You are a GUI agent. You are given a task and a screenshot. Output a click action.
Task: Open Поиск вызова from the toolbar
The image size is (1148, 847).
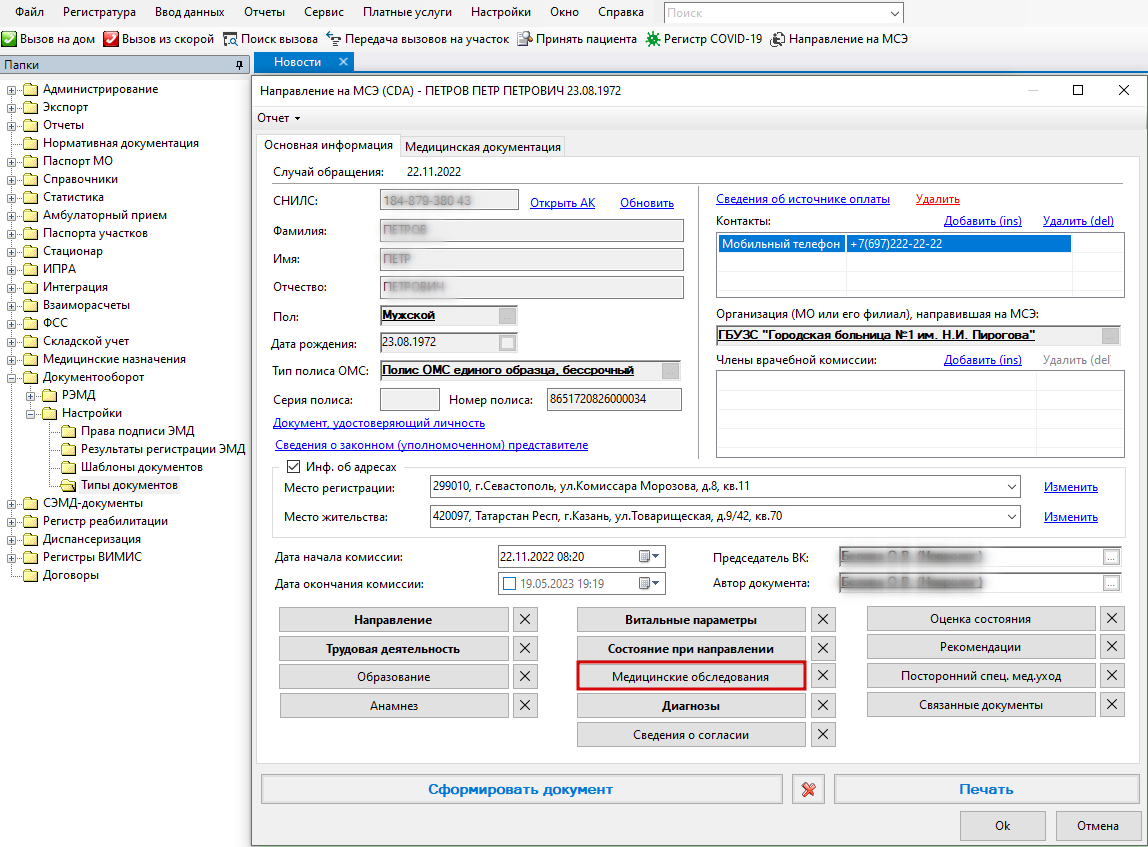(231, 39)
